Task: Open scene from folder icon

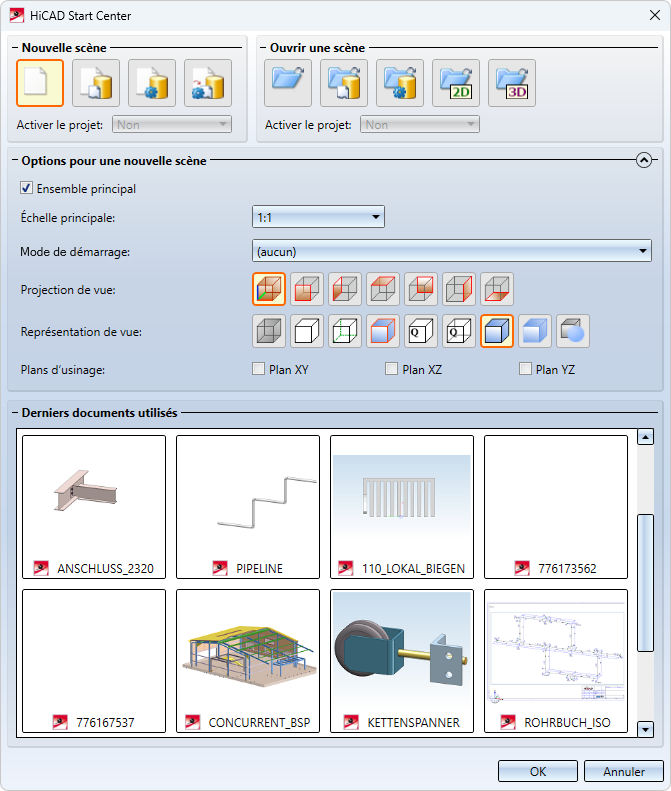Action: point(288,83)
